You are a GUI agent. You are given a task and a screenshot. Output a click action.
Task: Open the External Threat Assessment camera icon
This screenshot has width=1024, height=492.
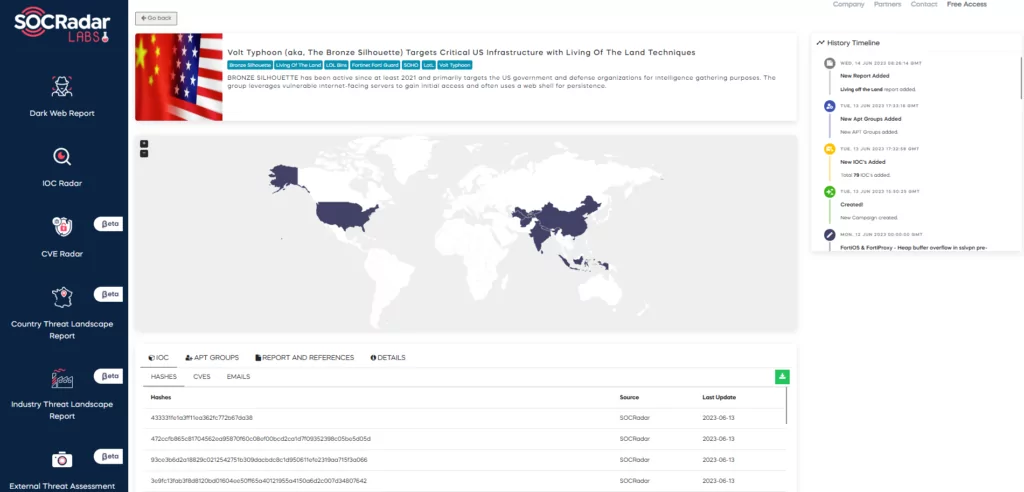point(62,459)
